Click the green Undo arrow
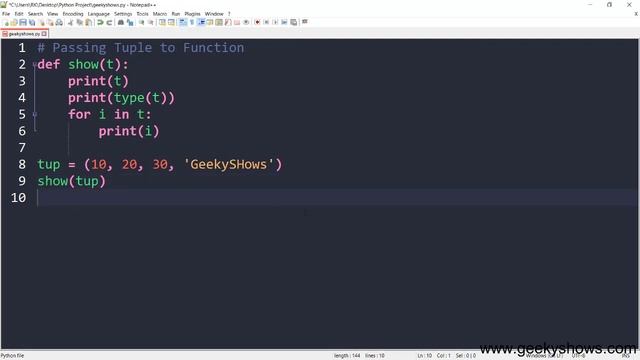The width and height of the screenshot is (640, 360). click(x=100, y=22)
